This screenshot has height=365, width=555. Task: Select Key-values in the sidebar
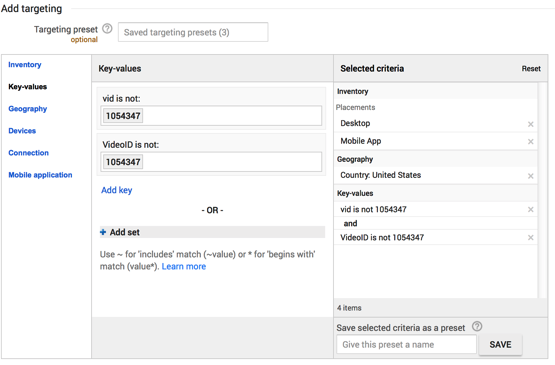[x=28, y=87]
